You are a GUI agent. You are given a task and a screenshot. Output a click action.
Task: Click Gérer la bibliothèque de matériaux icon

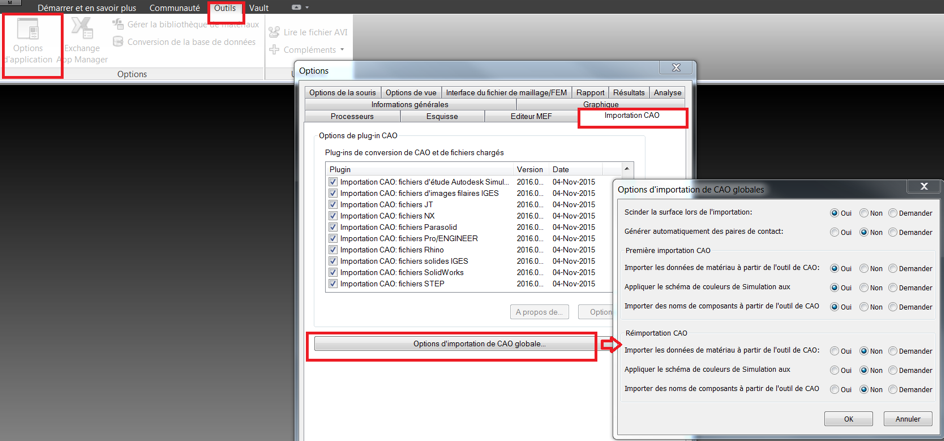[118, 24]
